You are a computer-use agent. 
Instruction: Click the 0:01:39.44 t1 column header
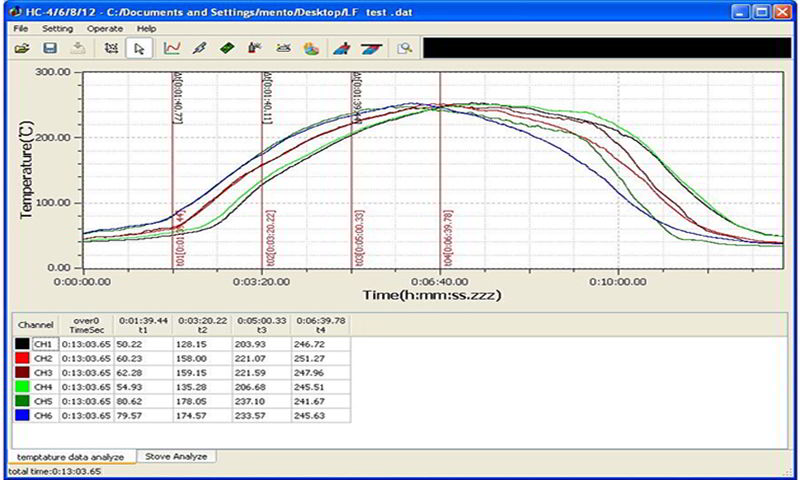coord(143,325)
